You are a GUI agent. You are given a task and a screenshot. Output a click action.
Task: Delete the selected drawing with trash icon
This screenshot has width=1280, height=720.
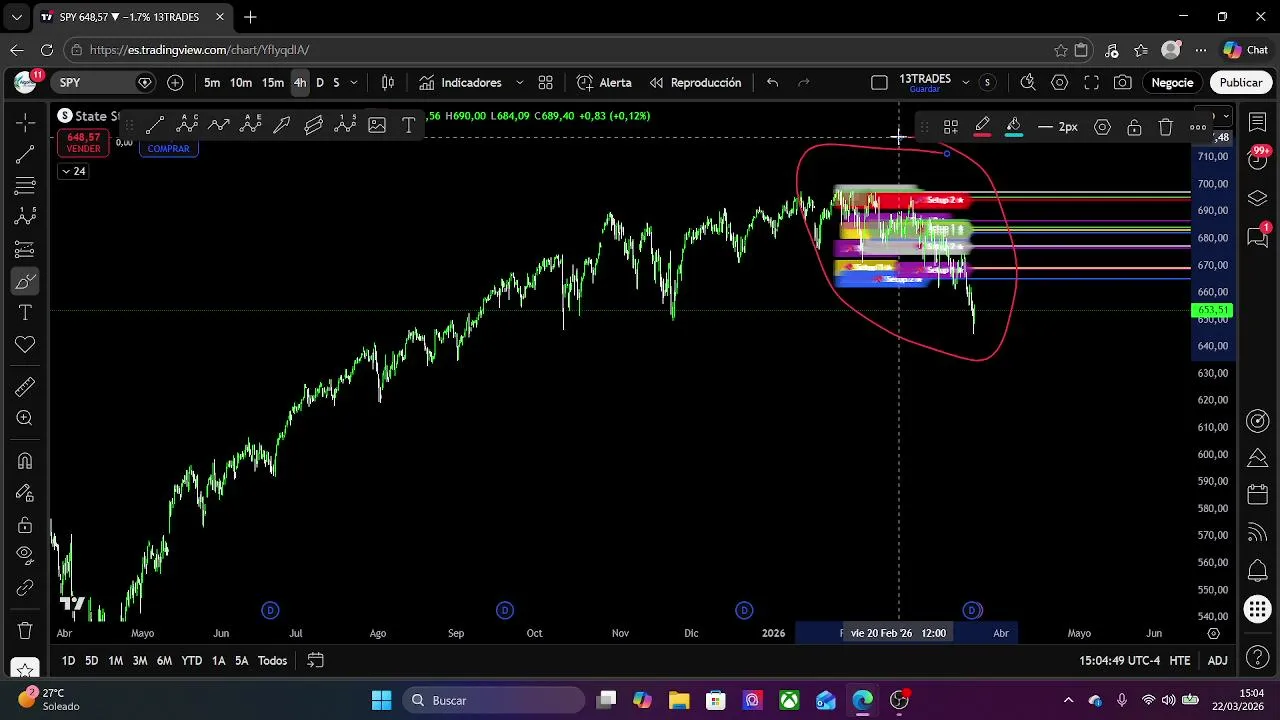coord(1166,127)
